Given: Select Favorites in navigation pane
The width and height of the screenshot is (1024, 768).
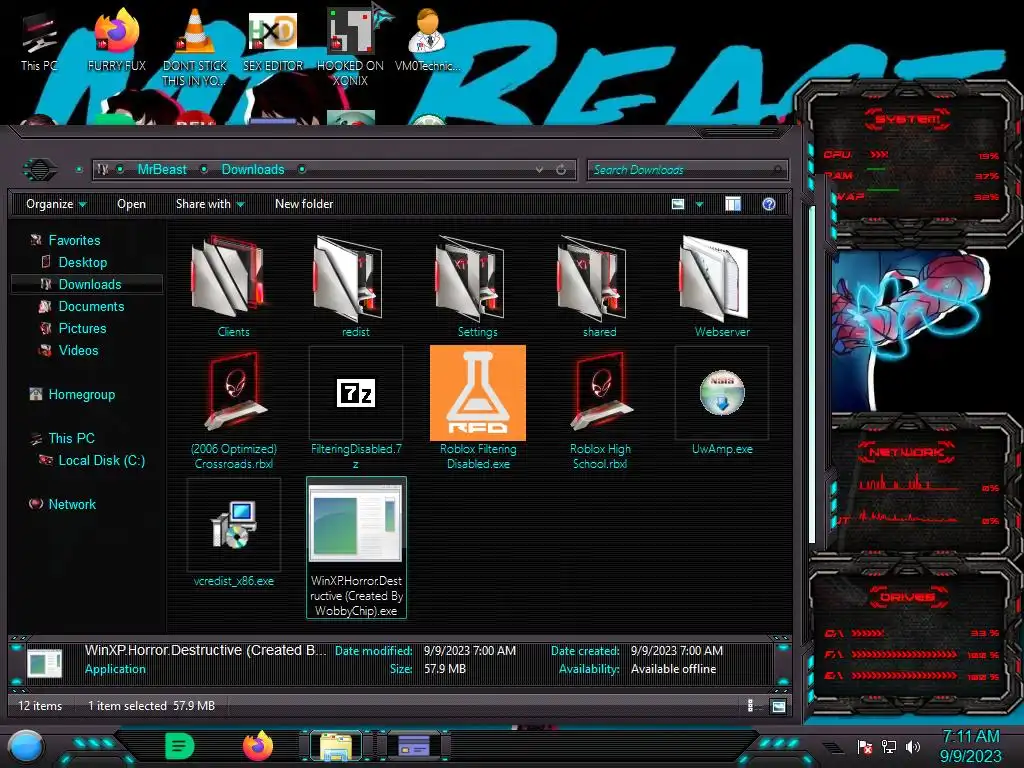Looking at the screenshot, I should pos(74,240).
